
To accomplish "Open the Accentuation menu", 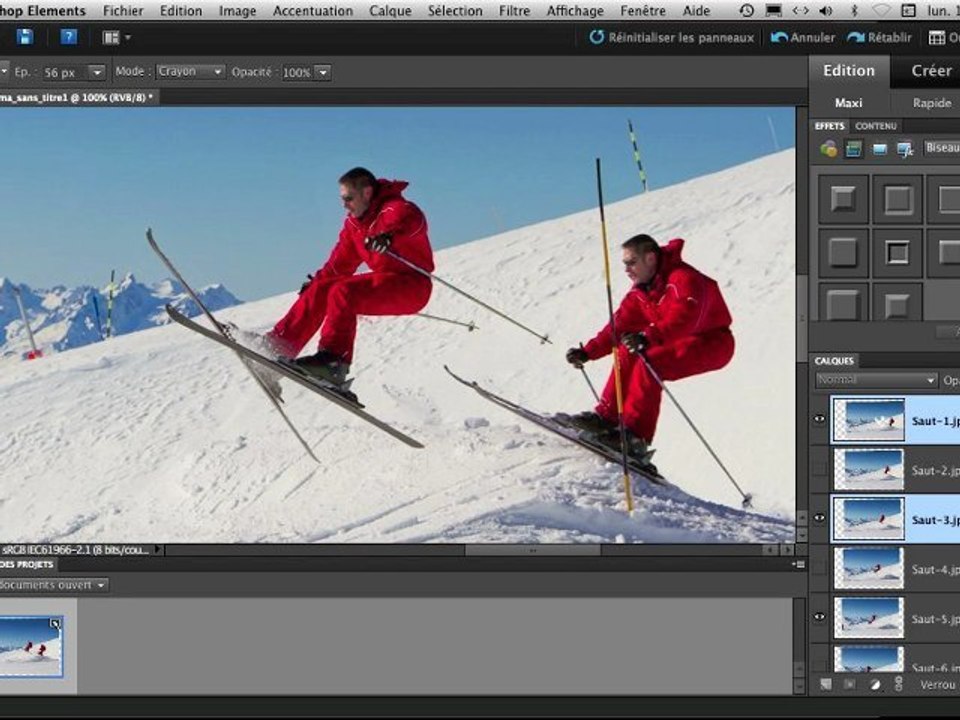I will click(313, 11).
